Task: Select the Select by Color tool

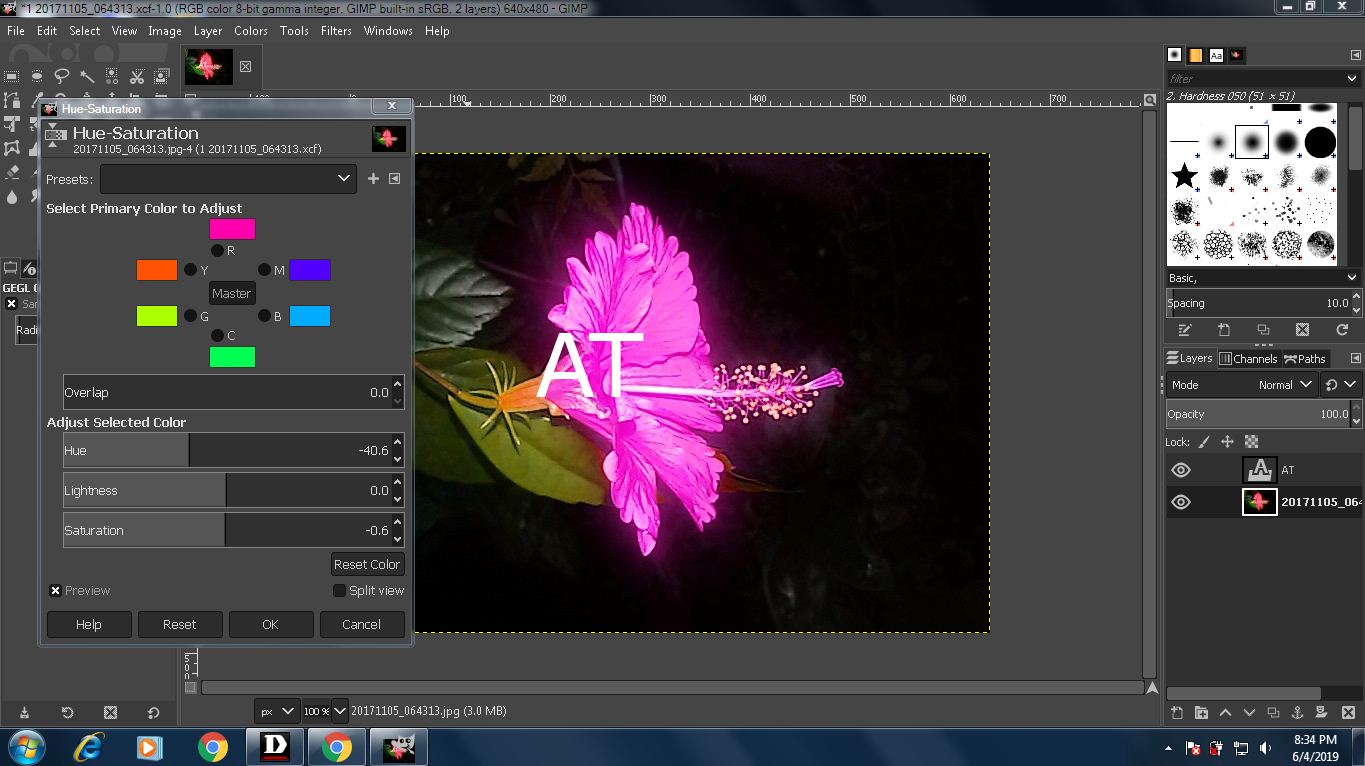Action: click(112, 76)
